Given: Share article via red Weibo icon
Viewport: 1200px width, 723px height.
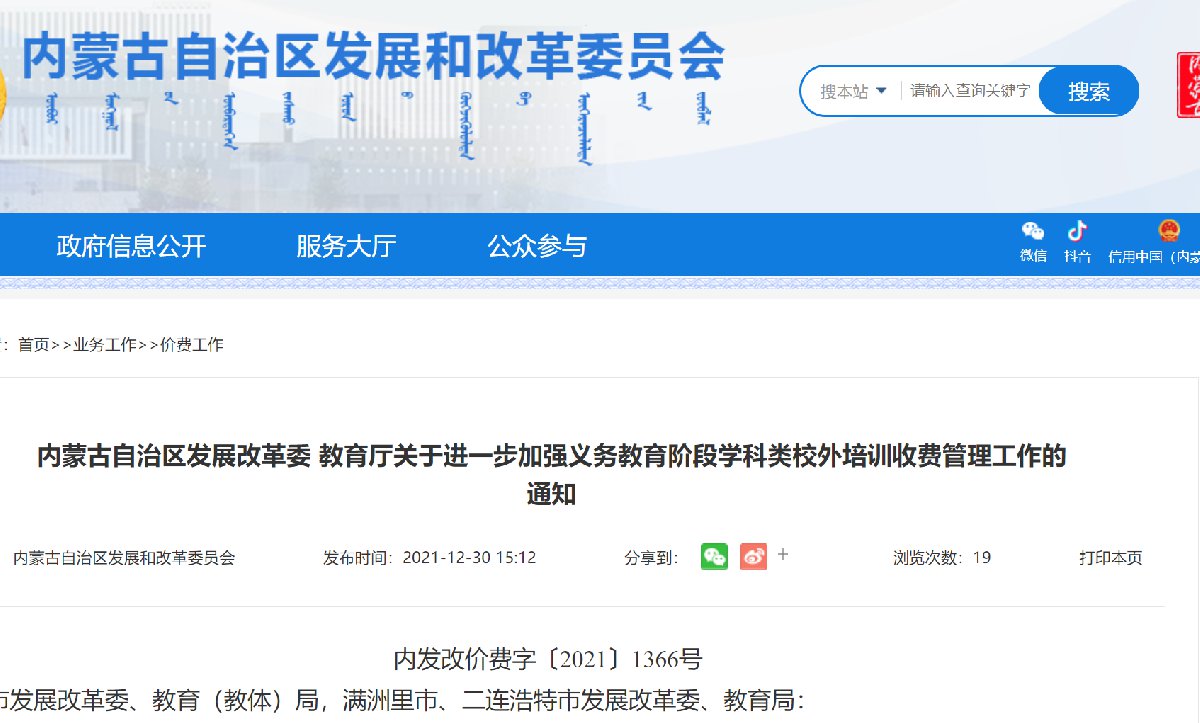Looking at the screenshot, I should [753, 557].
